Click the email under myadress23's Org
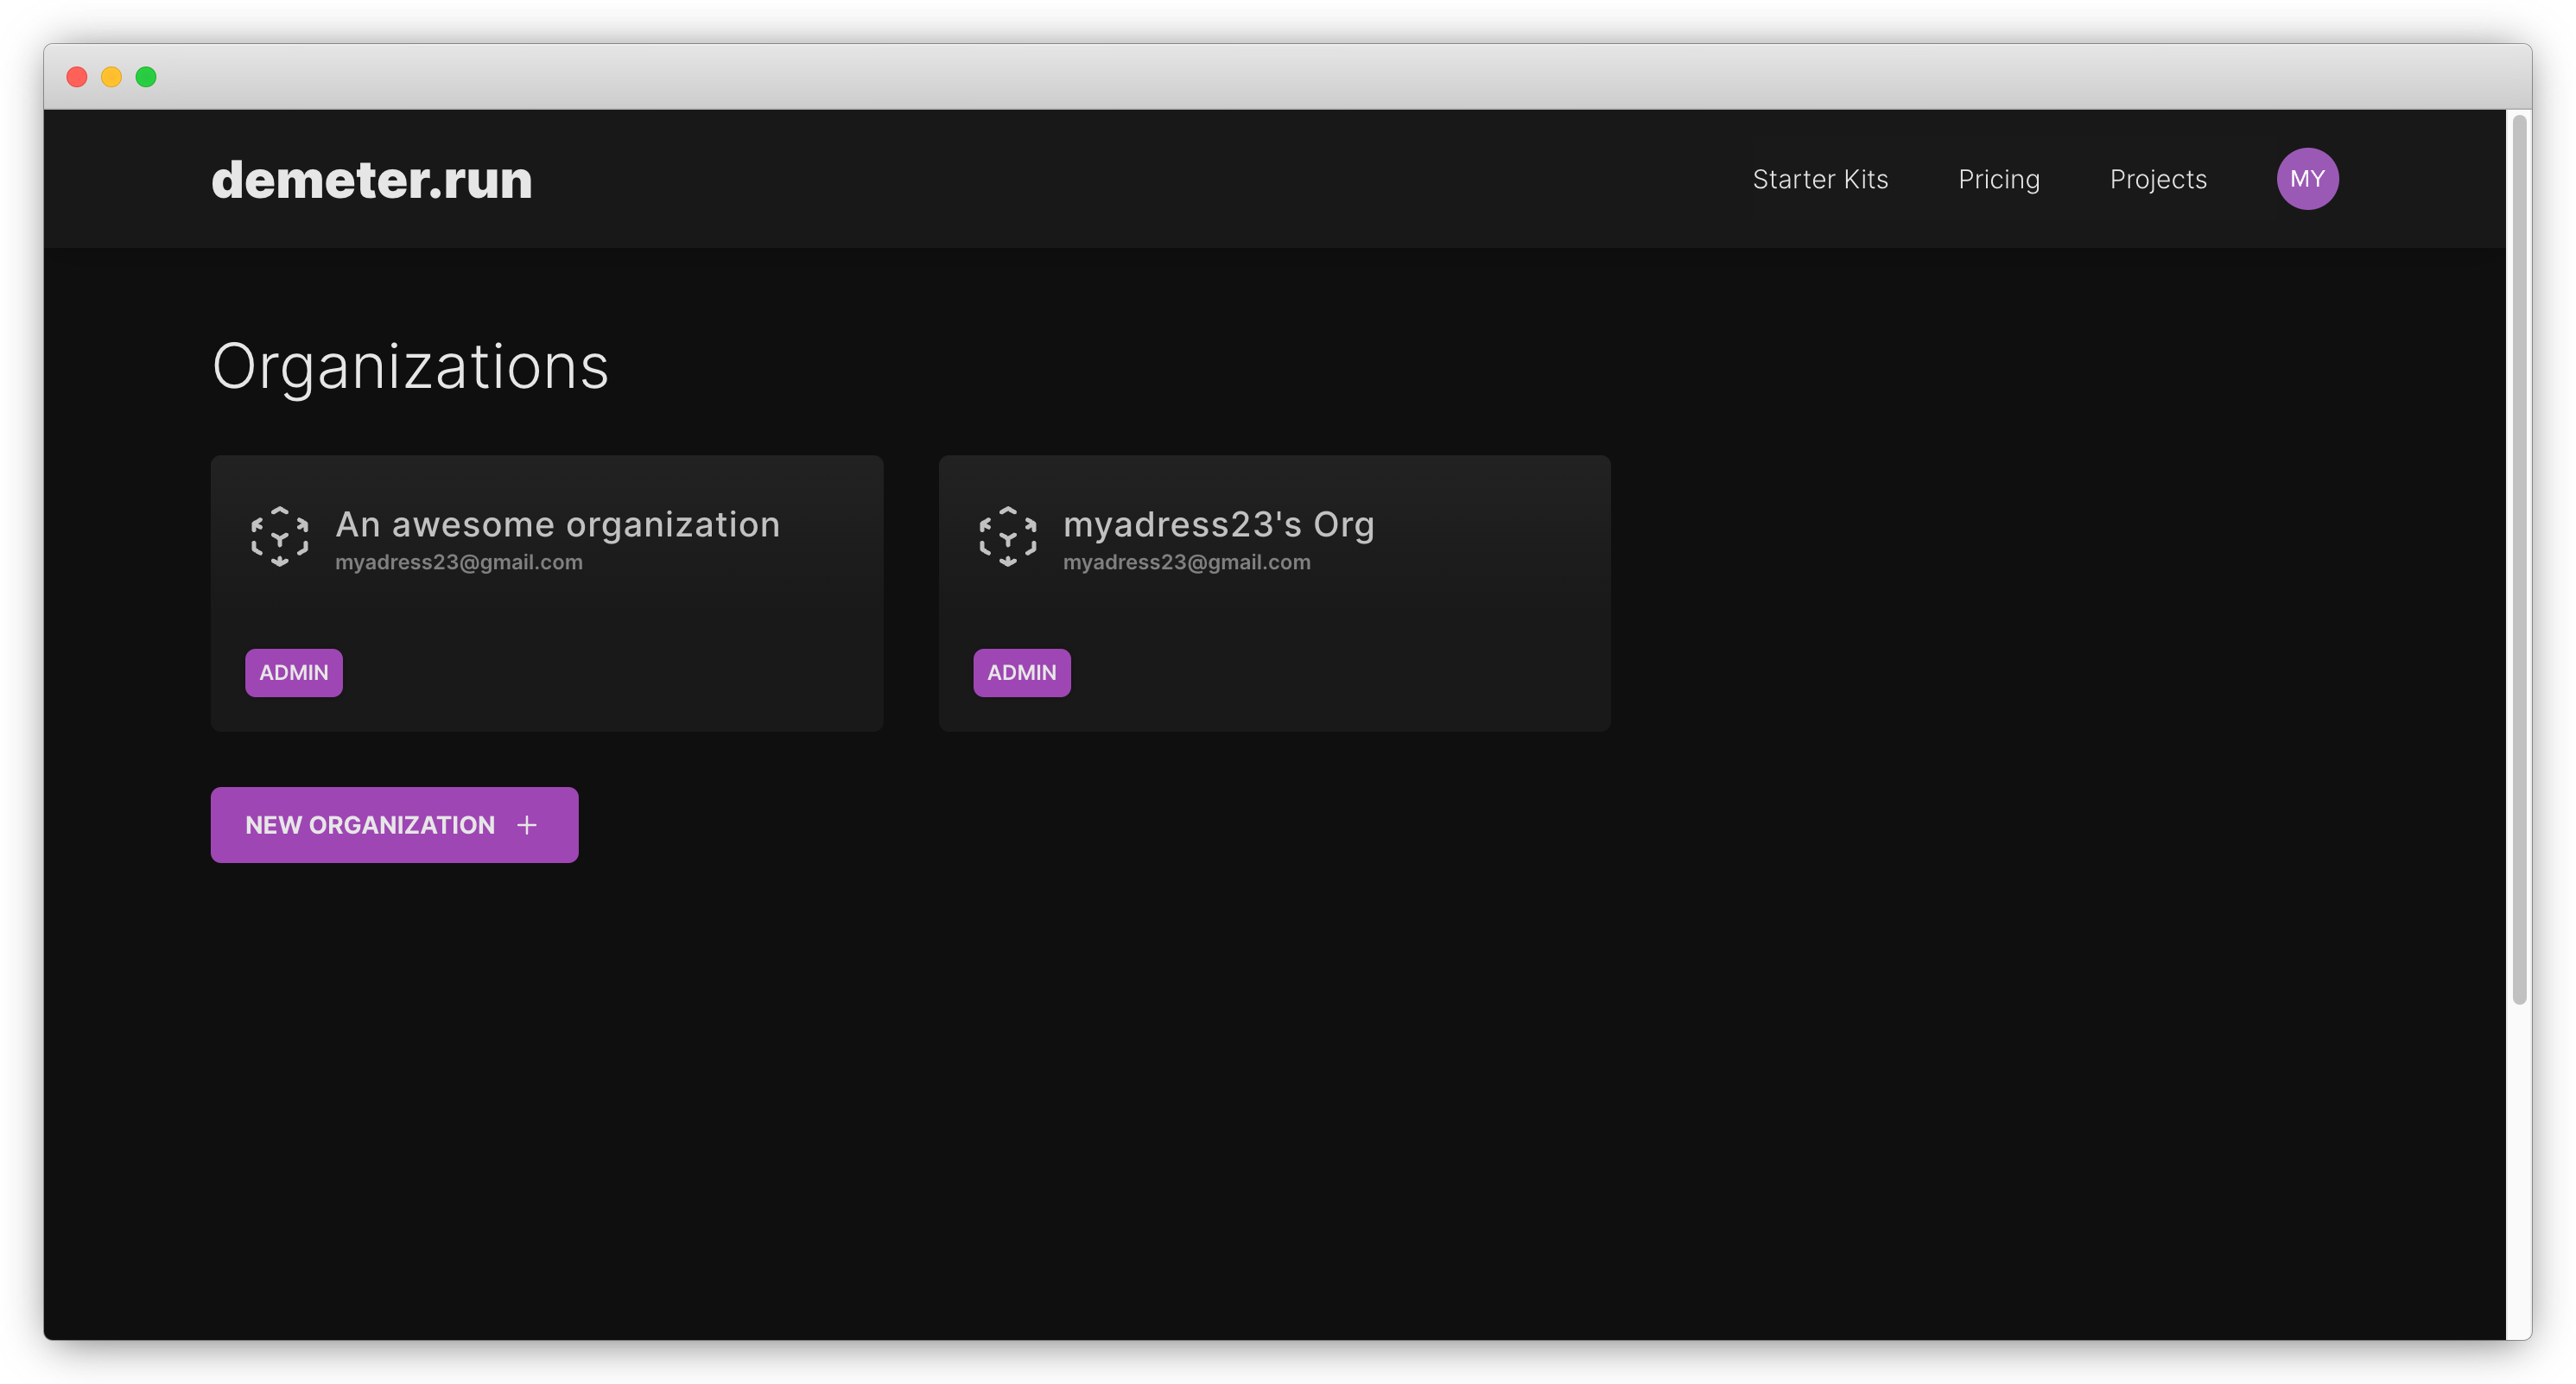 (x=1186, y=562)
